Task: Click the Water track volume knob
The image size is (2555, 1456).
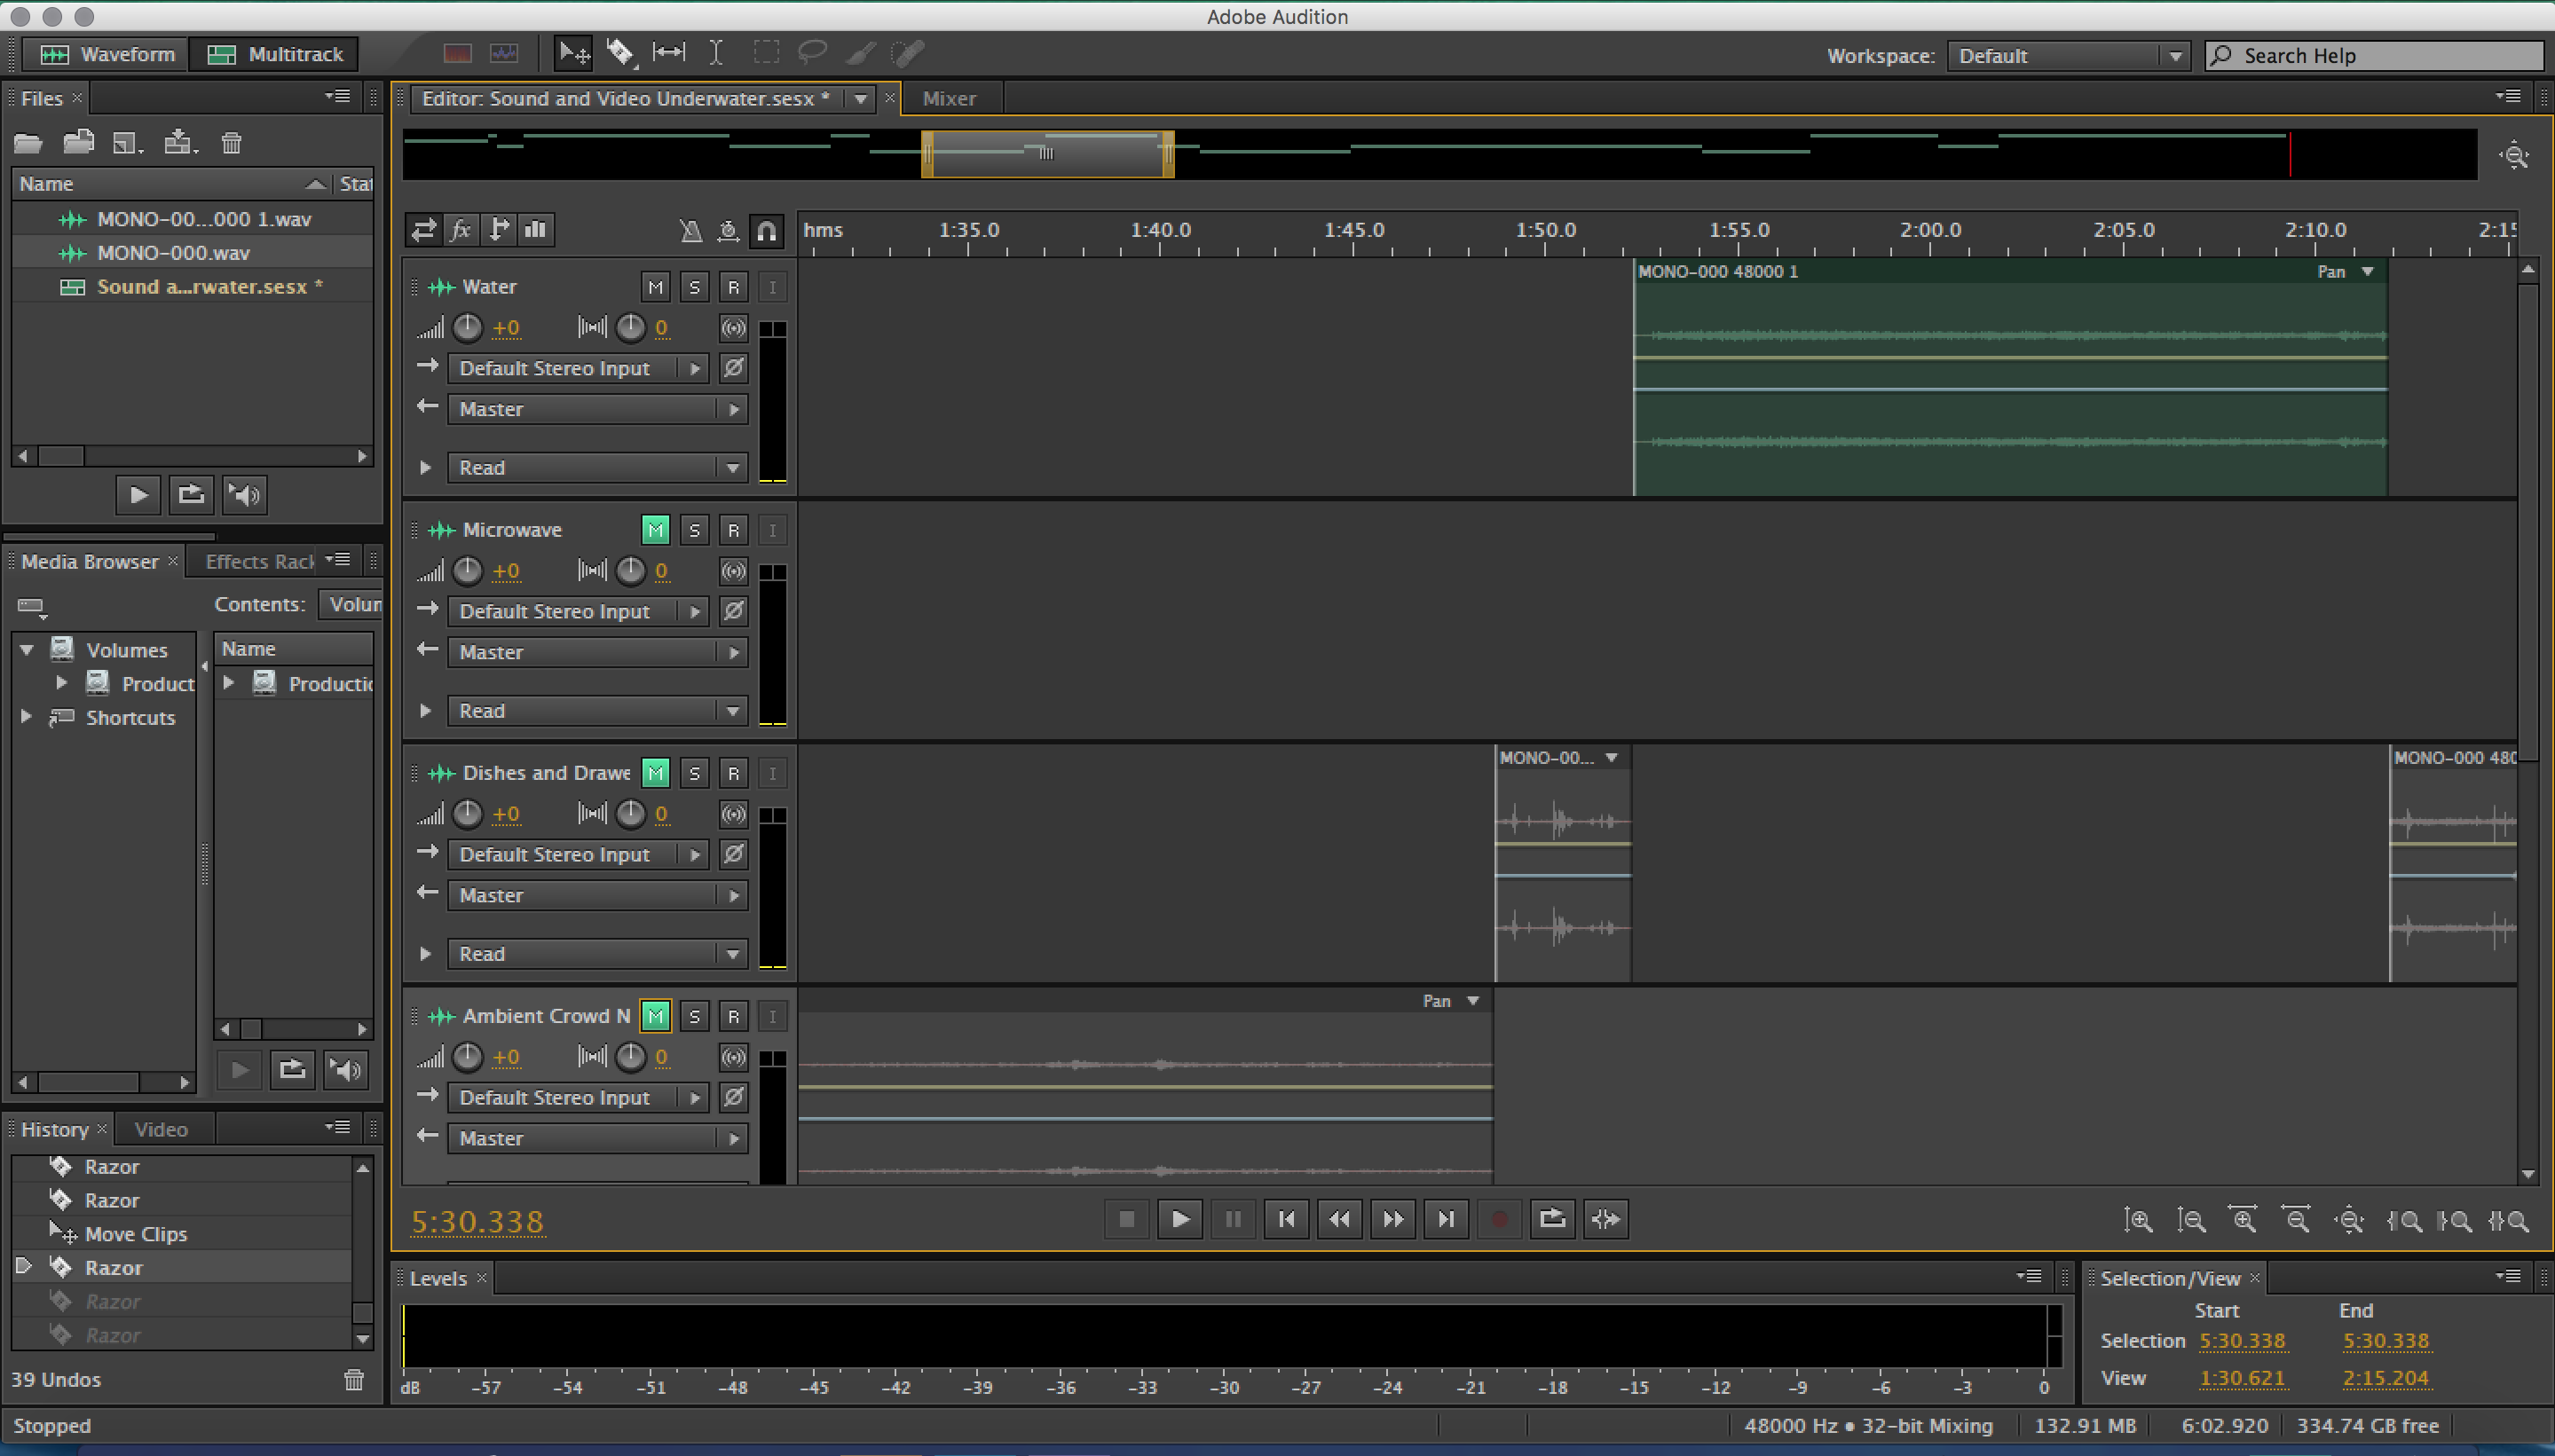Action: [x=467, y=327]
